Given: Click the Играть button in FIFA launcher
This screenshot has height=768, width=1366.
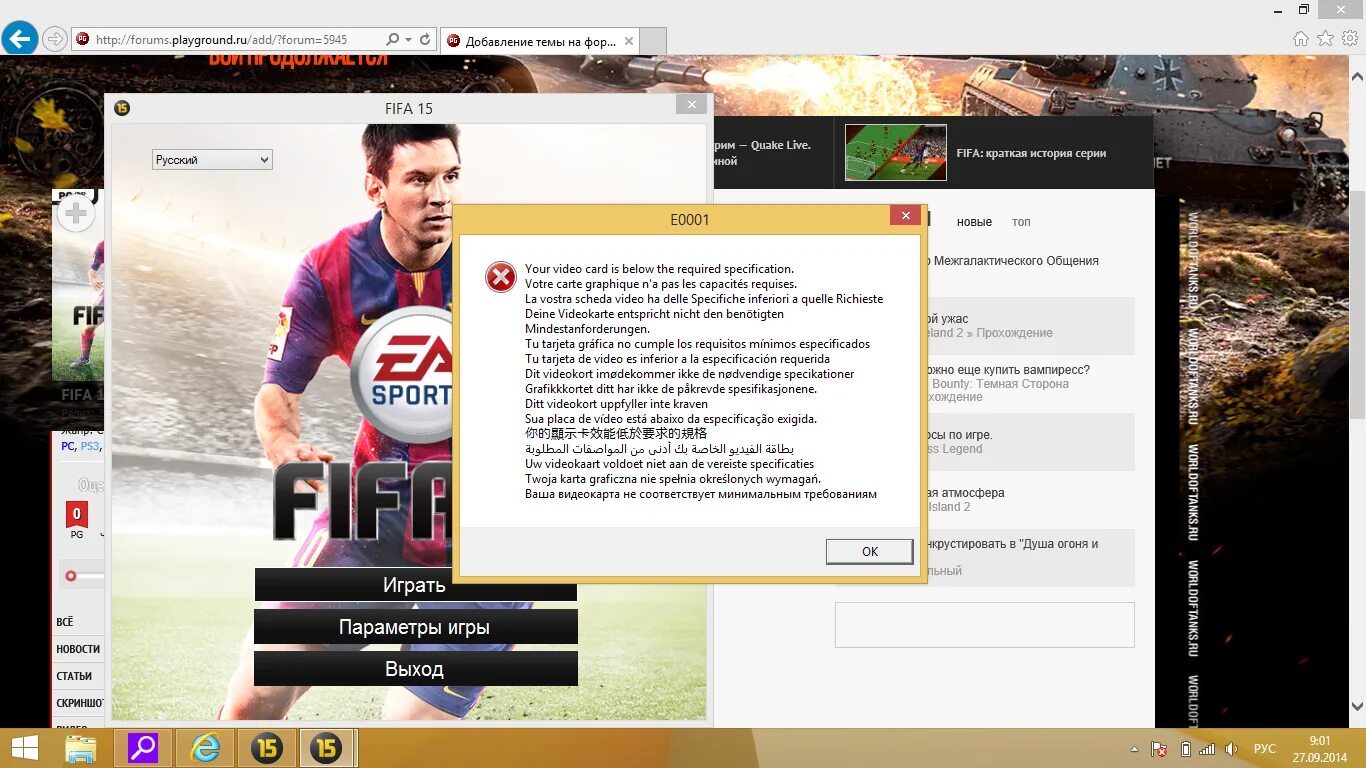Looking at the screenshot, I should [415, 585].
